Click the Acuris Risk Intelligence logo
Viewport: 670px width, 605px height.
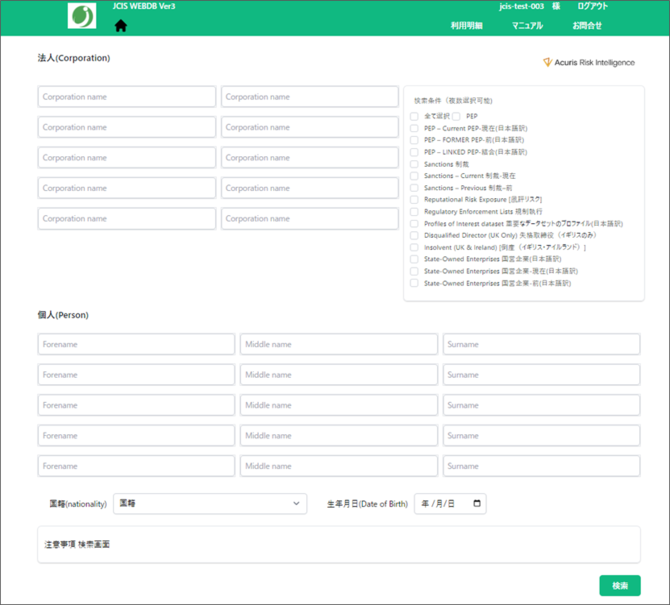(x=588, y=62)
